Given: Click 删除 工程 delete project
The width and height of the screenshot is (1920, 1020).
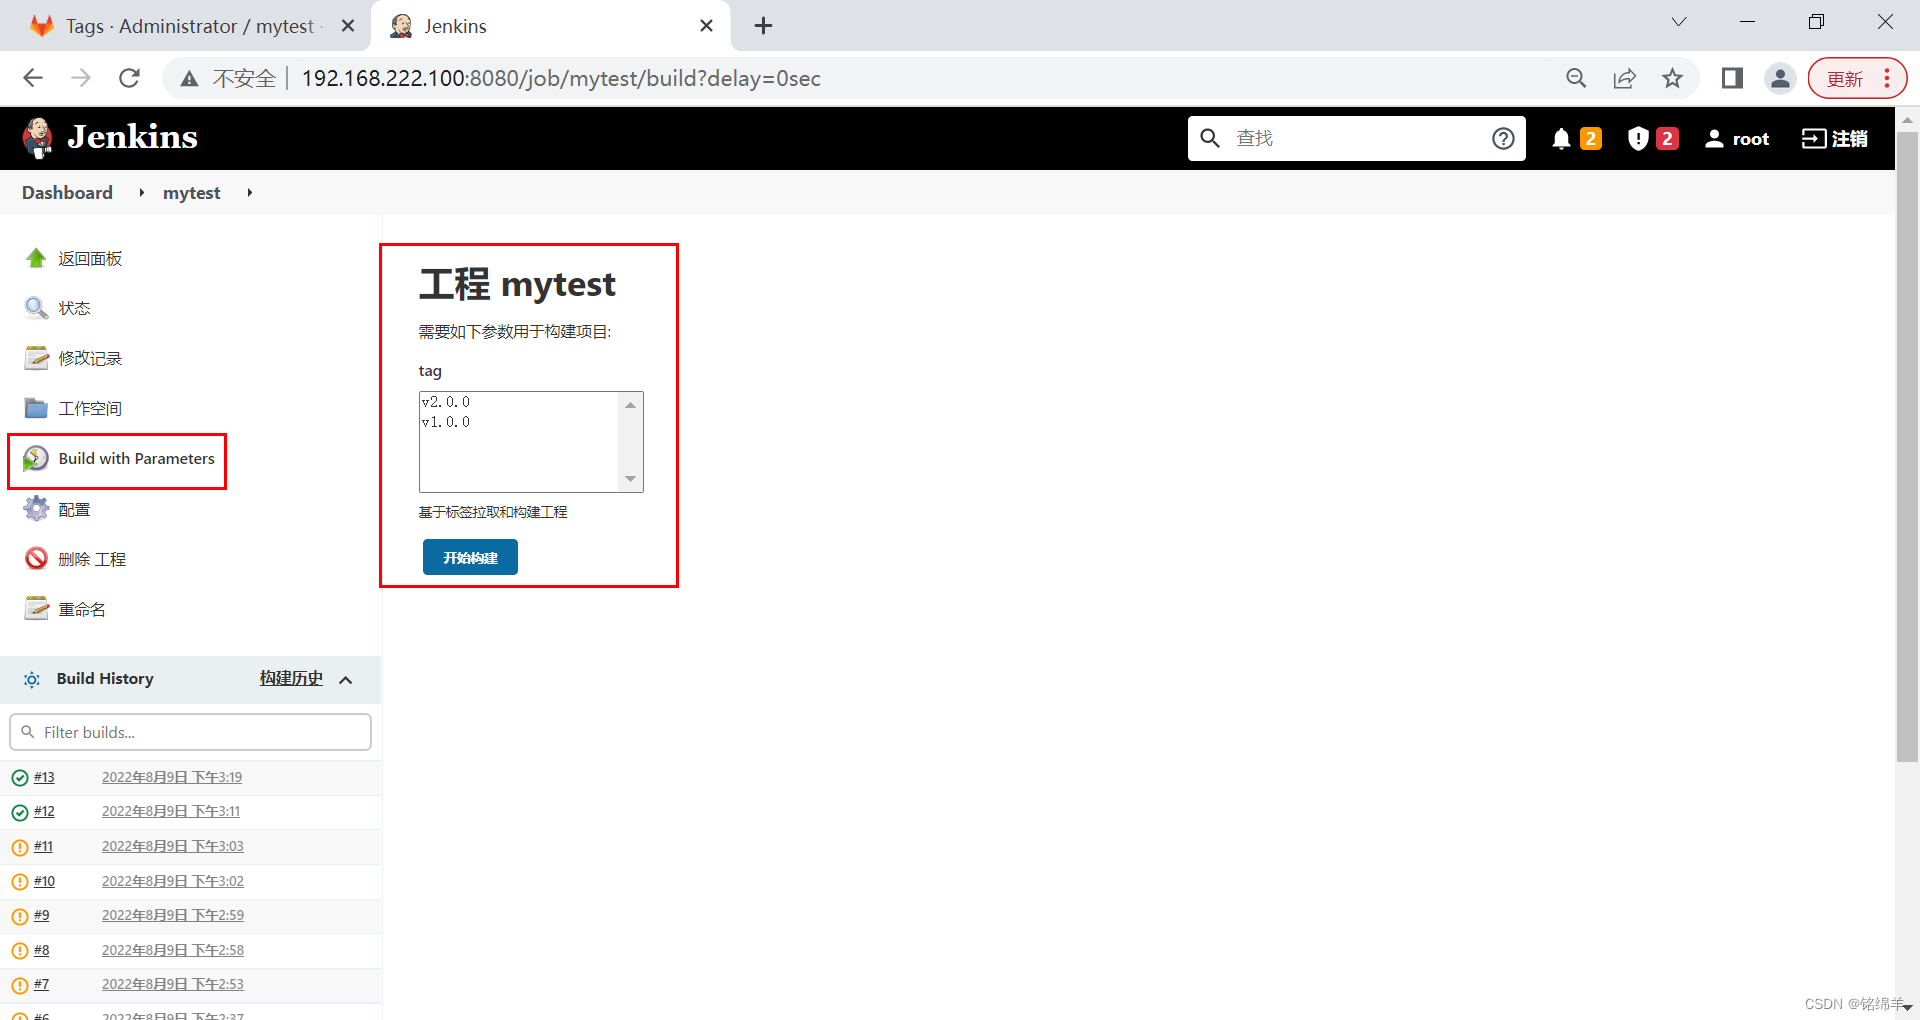Looking at the screenshot, I should (x=92, y=560).
